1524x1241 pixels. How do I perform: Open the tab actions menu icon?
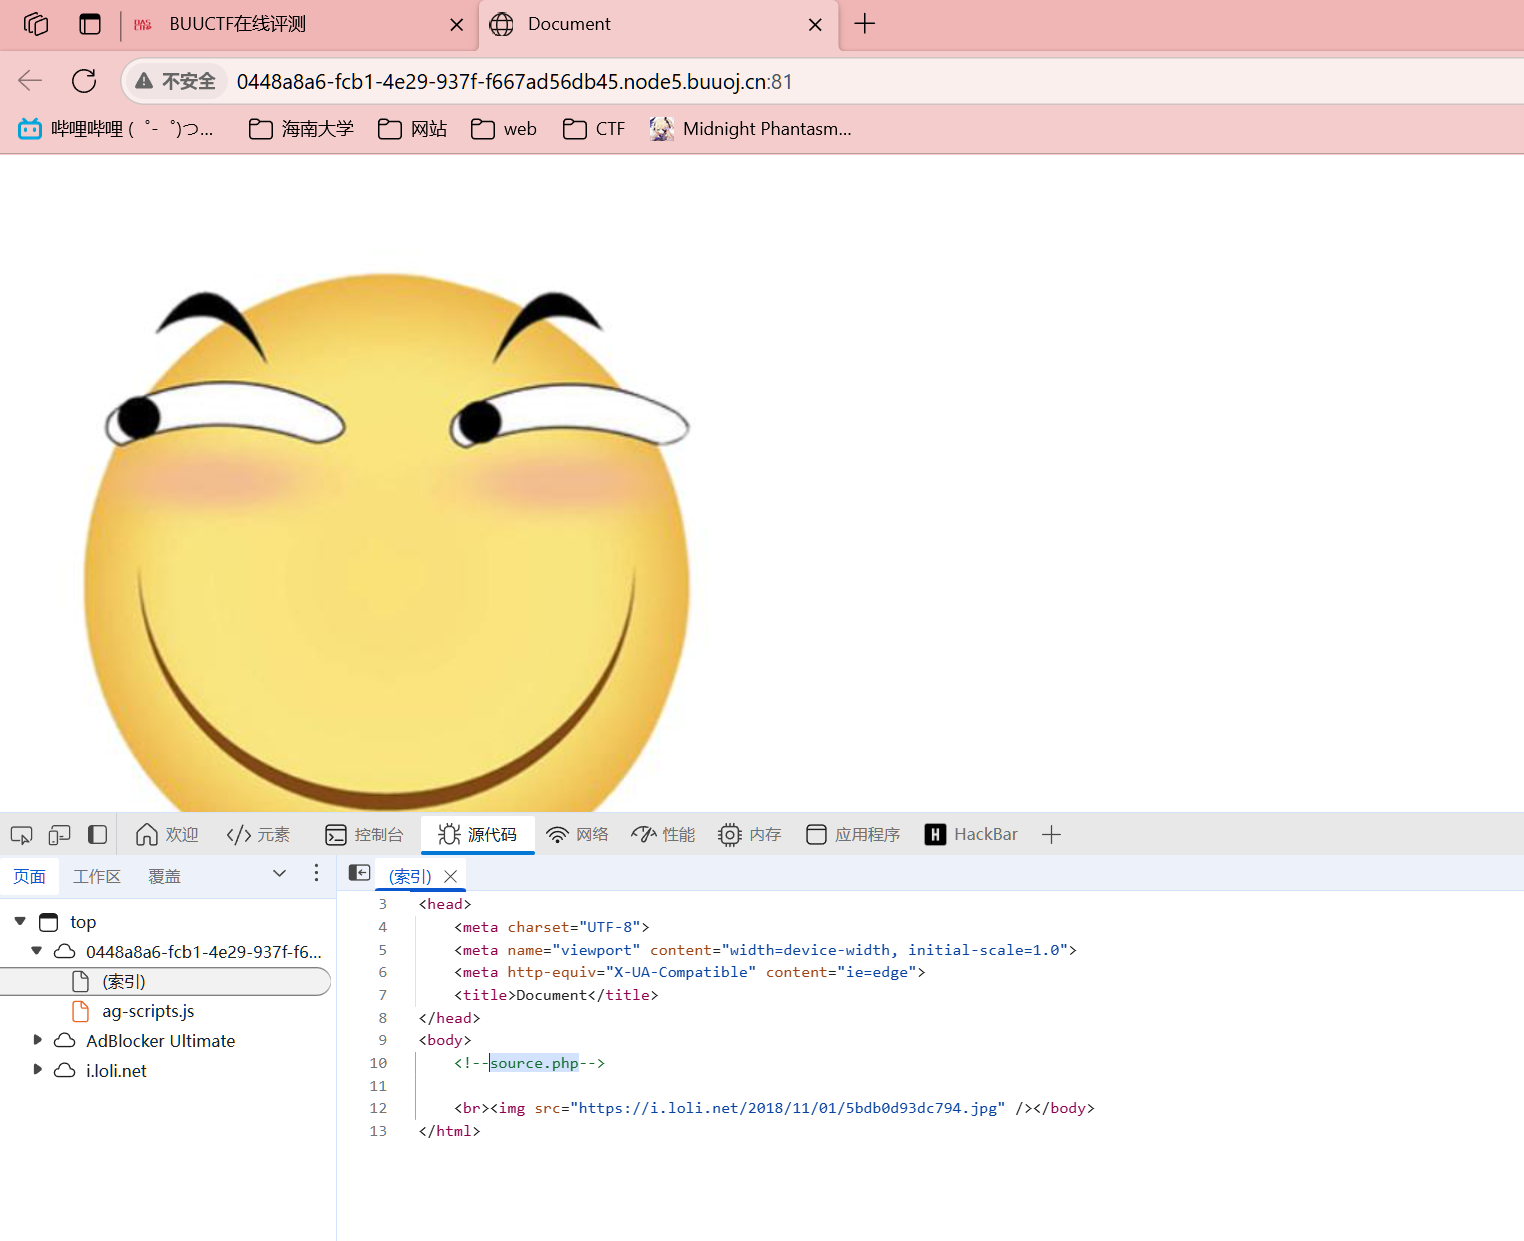(x=90, y=24)
